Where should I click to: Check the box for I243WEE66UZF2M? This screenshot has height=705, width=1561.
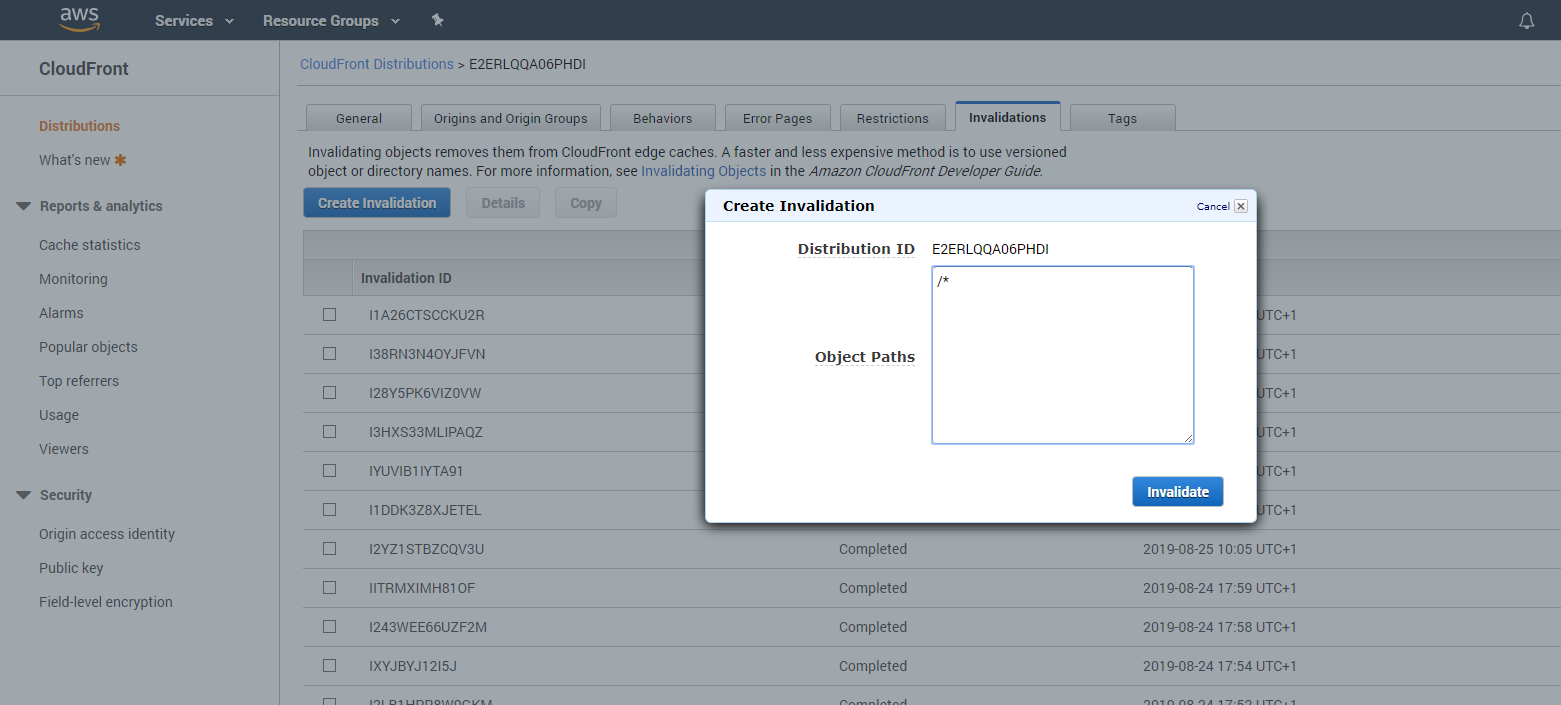[x=329, y=626]
